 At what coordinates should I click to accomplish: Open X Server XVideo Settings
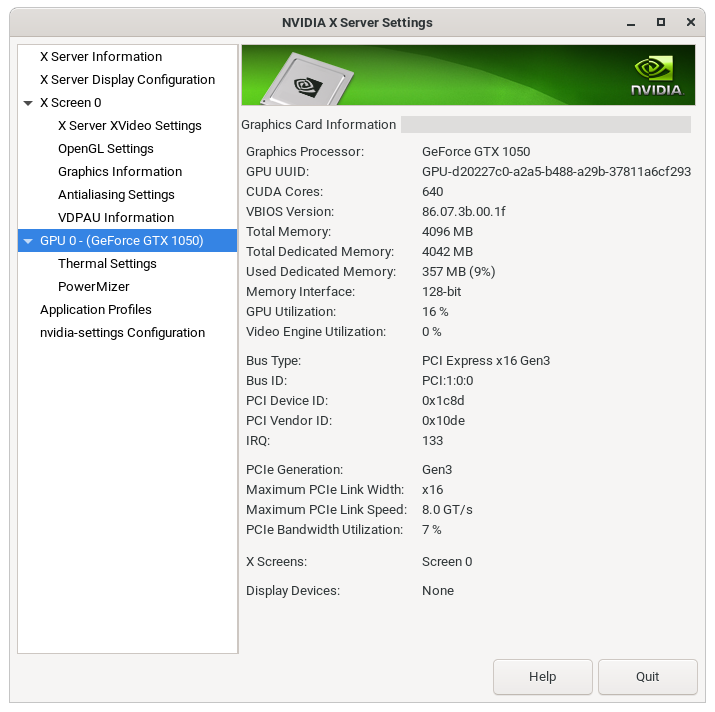click(129, 126)
